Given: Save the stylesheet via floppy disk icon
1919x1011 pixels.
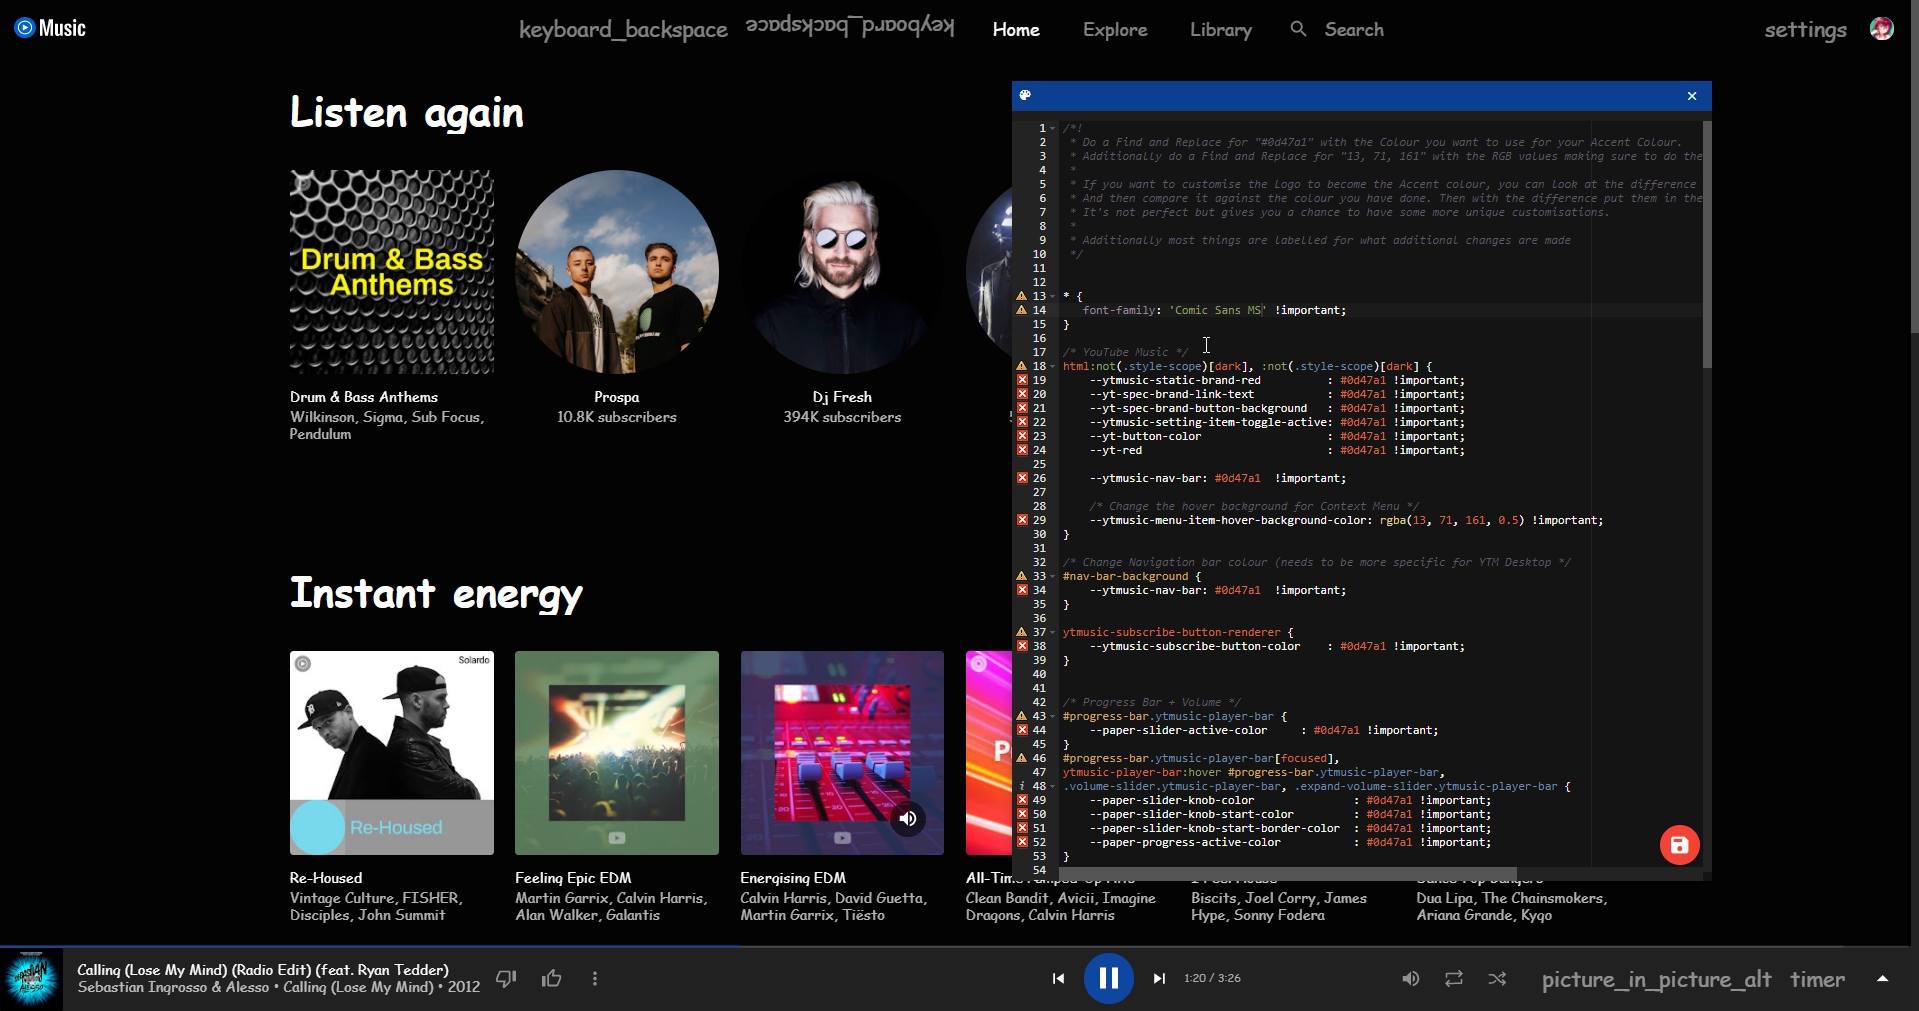Looking at the screenshot, I should 1679,844.
